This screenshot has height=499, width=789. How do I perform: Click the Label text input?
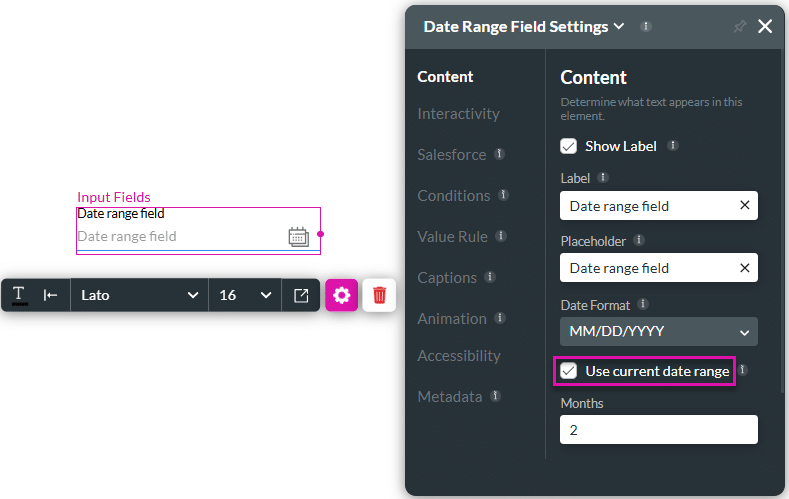tap(659, 205)
